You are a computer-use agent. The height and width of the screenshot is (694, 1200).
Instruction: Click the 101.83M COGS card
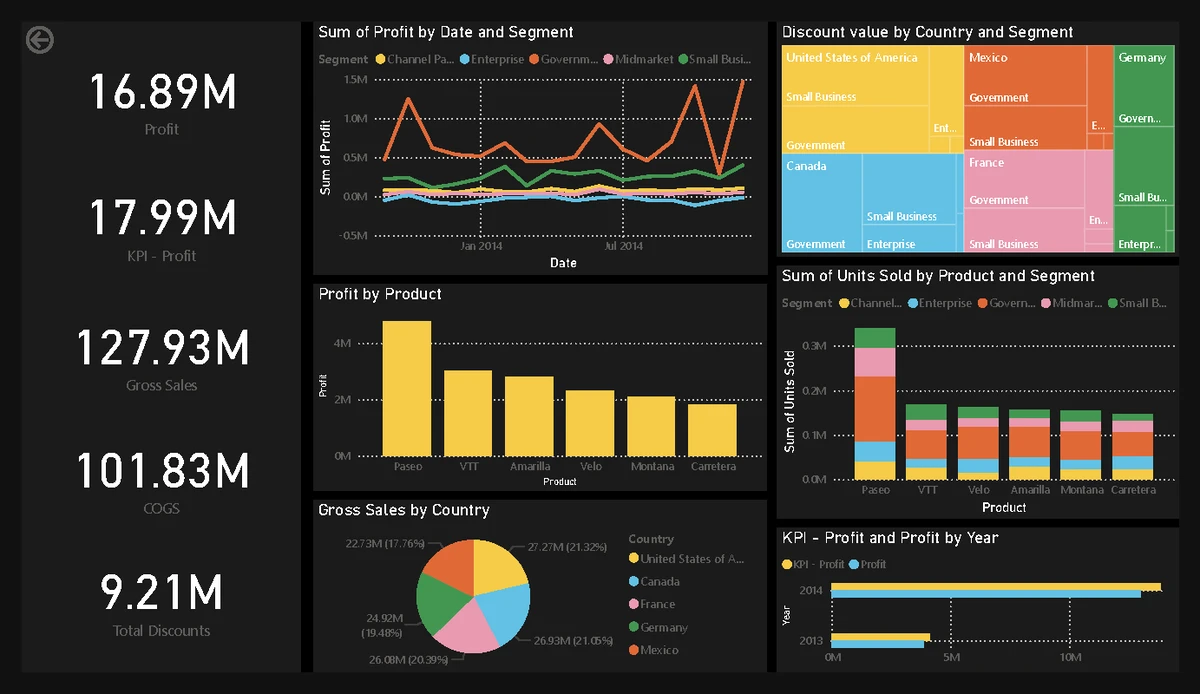[162, 482]
